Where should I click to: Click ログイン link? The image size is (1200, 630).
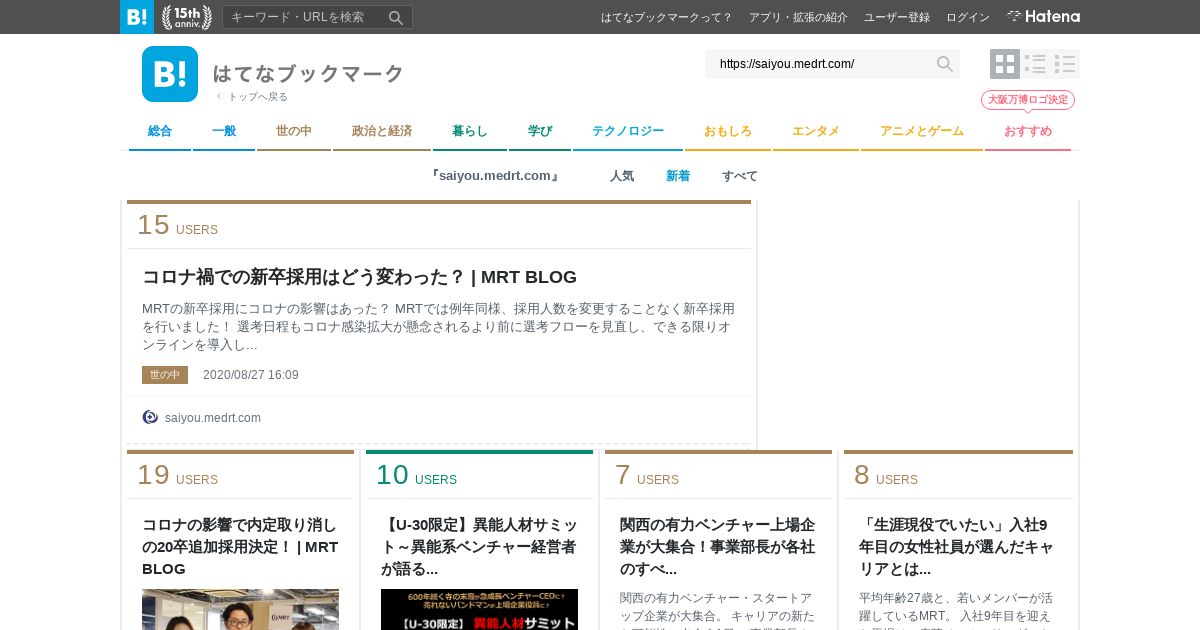click(968, 17)
